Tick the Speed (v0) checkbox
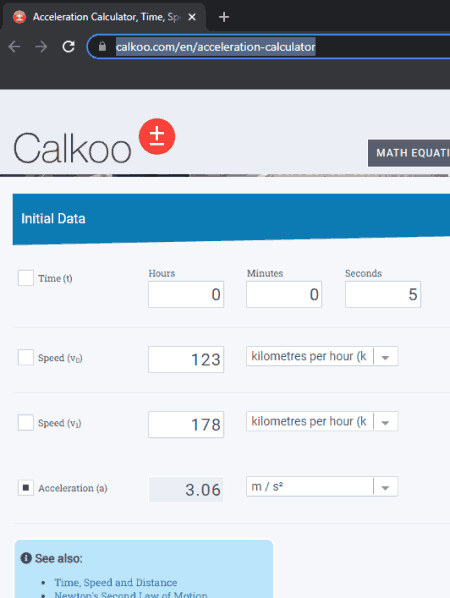The width and height of the screenshot is (450, 598). coord(26,357)
